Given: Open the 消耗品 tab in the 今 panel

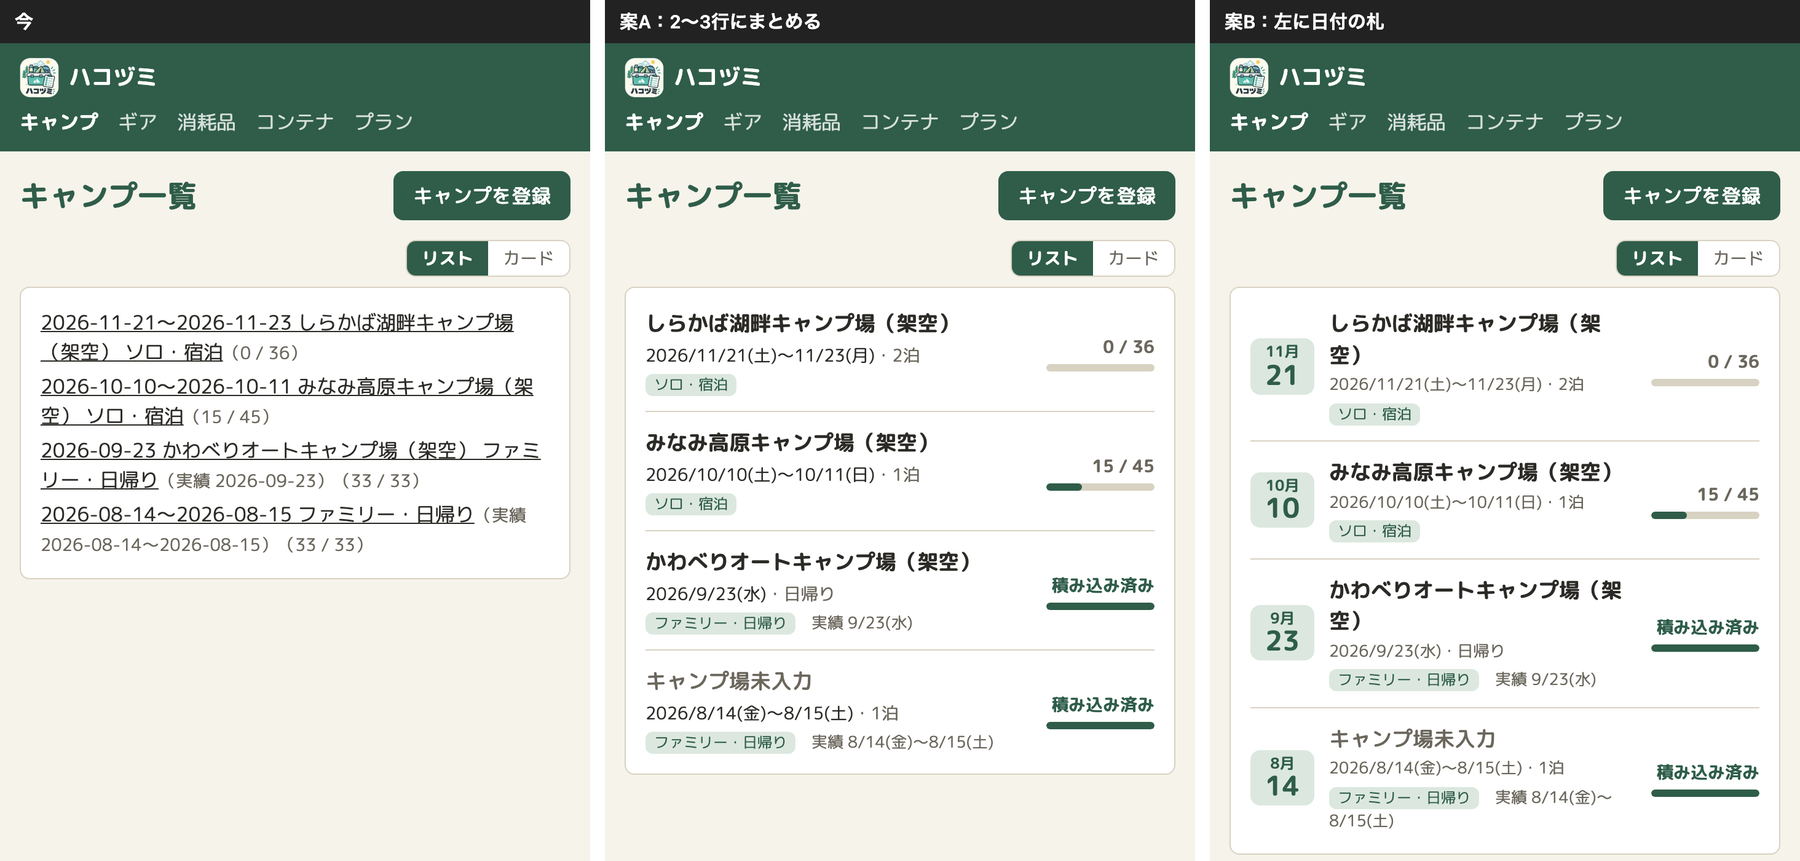Looking at the screenshot, I should 206,122.
